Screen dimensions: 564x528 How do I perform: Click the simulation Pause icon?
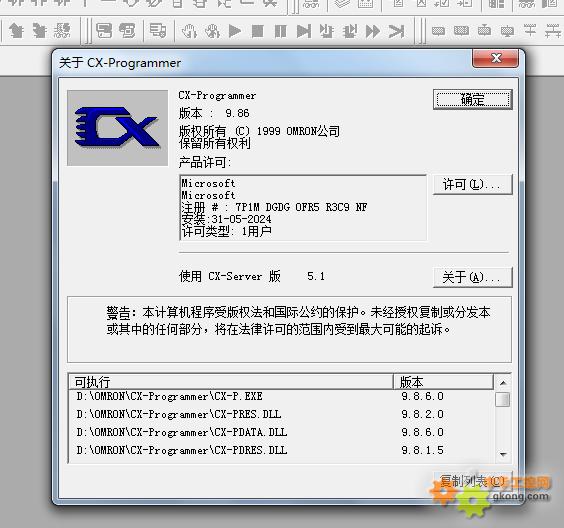(x=280, y=31)
